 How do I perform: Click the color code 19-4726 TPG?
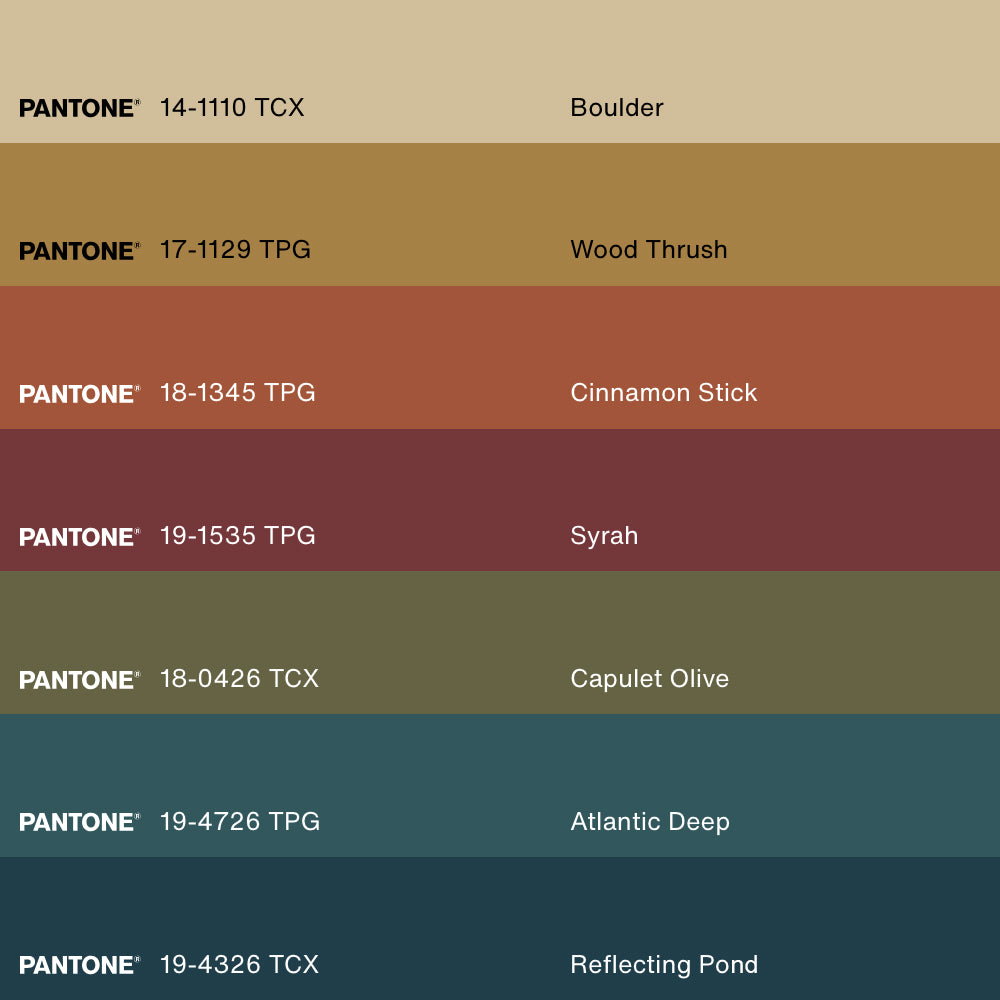click(x=240, y=821)
